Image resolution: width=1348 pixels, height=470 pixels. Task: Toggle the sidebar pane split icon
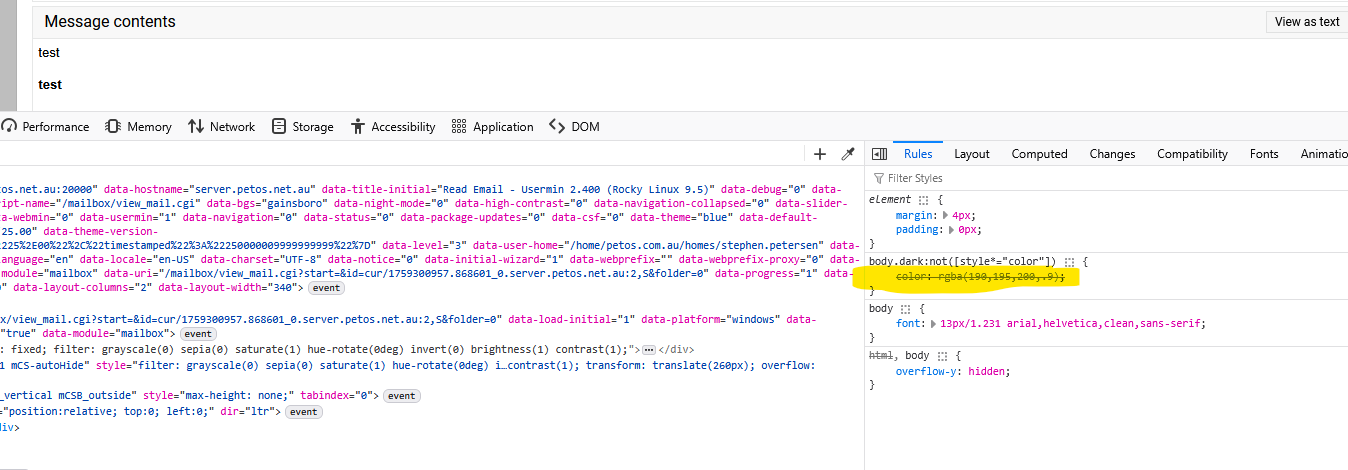pos(880,154)
